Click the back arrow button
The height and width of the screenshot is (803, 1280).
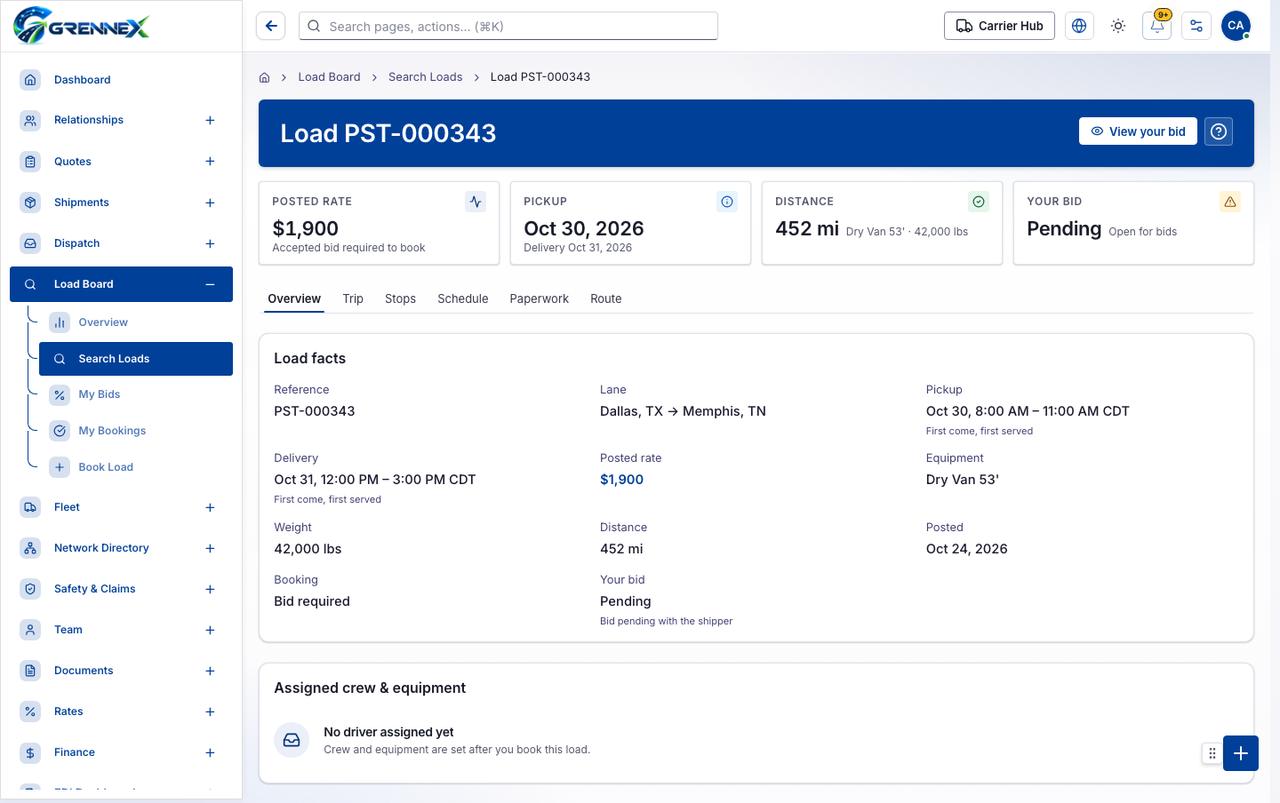270,26
